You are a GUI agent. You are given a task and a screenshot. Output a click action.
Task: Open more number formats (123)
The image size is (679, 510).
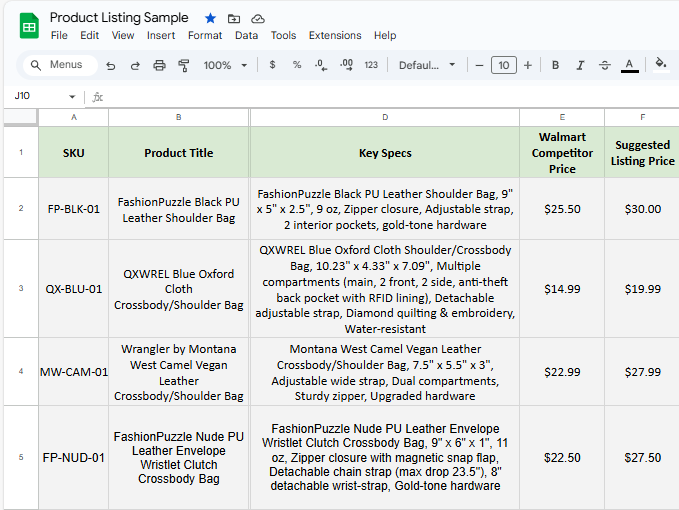(x=371, y=65)
